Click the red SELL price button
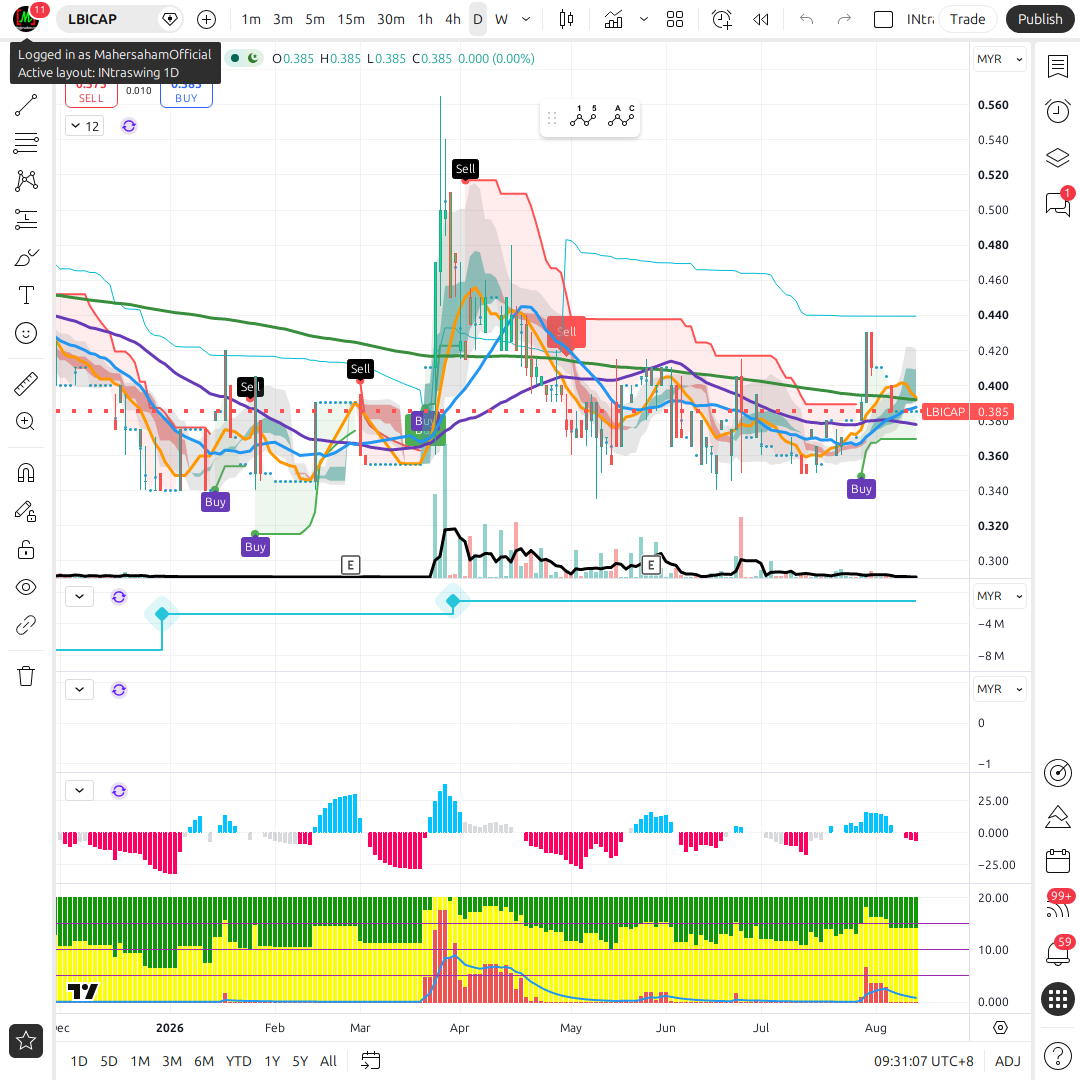 click(91, 94)
